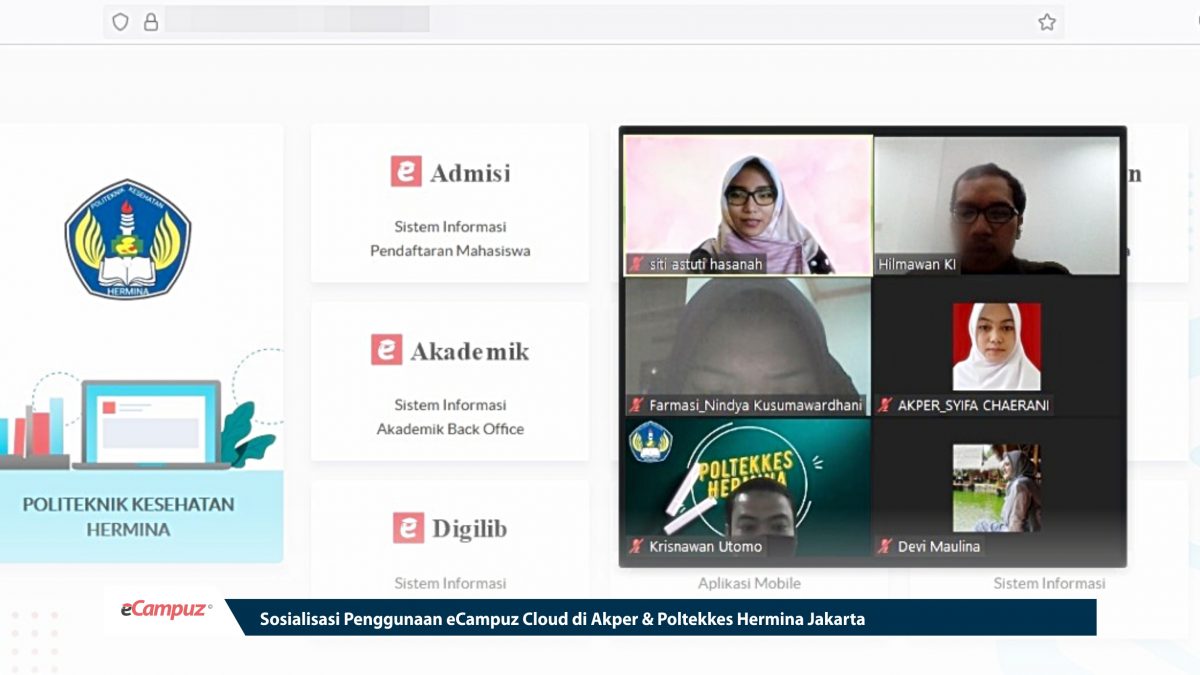Screen dimensions: 1200x675
Task: Click the laptop illustration on the left panel
Action: pos(152,425)
